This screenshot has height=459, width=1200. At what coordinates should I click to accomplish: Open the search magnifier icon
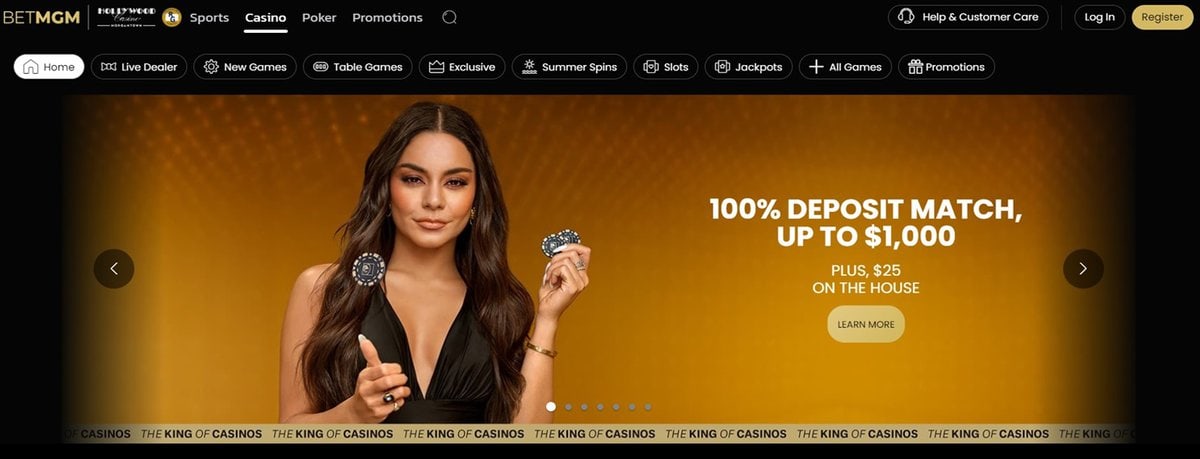[450, 17]
